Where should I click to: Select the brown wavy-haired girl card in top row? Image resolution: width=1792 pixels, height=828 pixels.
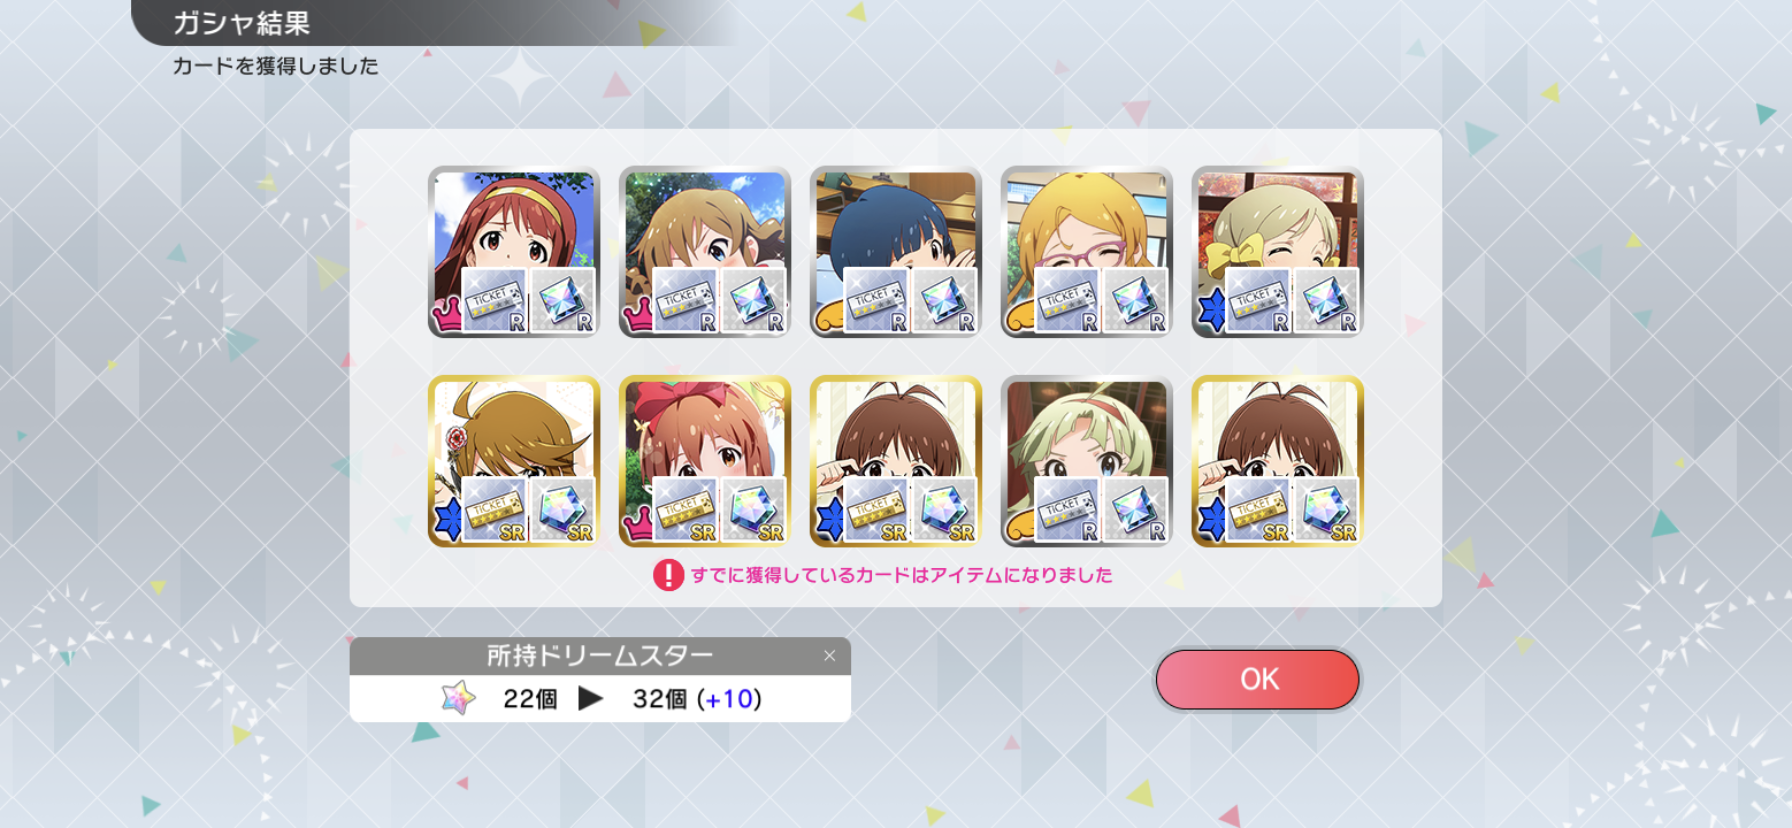[705, 252]
